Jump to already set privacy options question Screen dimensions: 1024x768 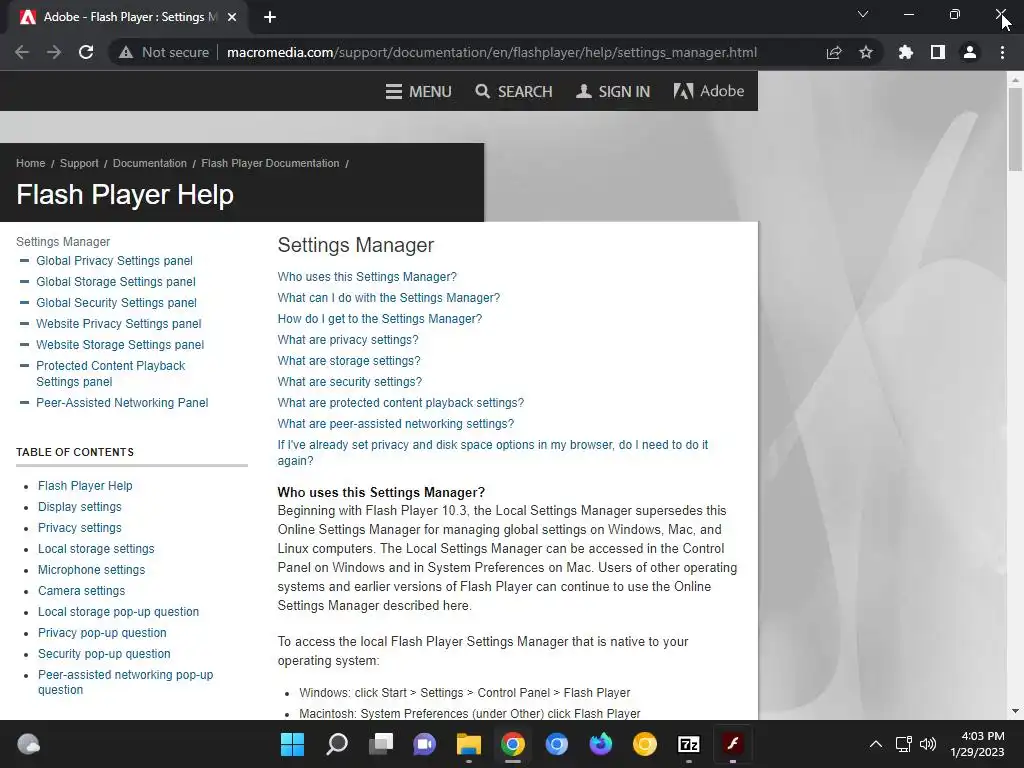492,453
